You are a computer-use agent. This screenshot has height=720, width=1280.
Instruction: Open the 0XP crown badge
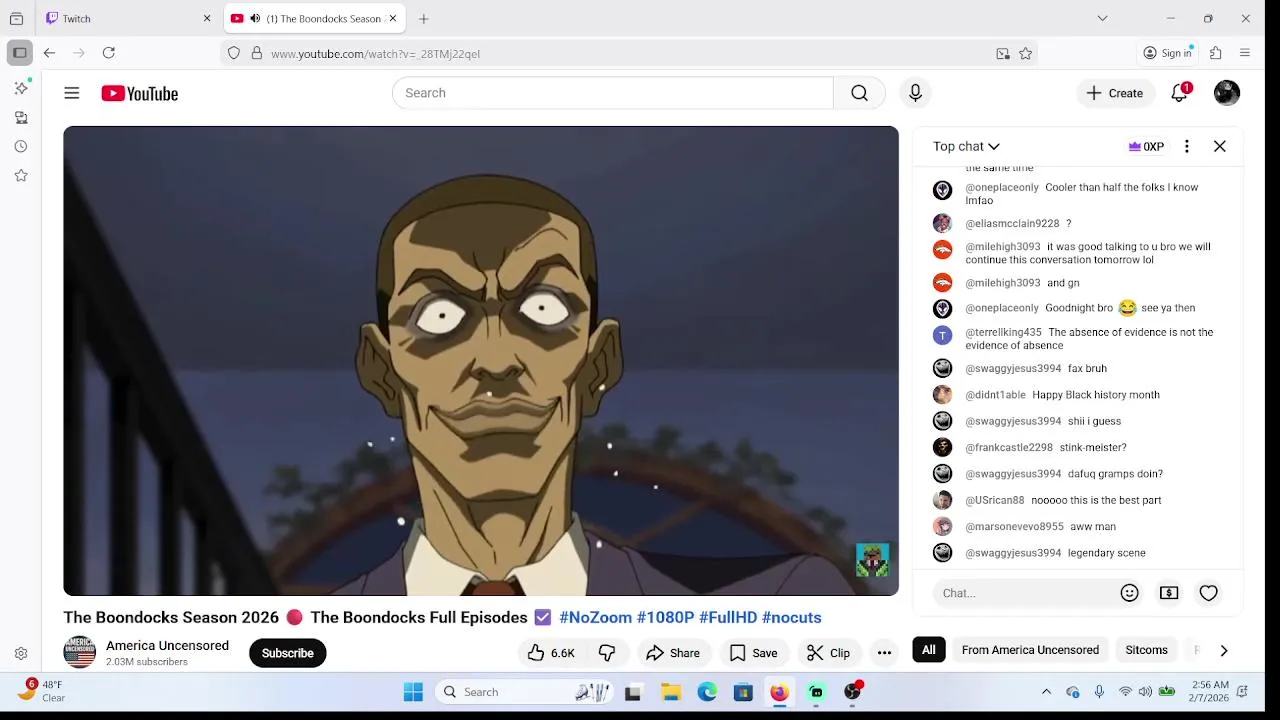click(x=1146, y=146)
